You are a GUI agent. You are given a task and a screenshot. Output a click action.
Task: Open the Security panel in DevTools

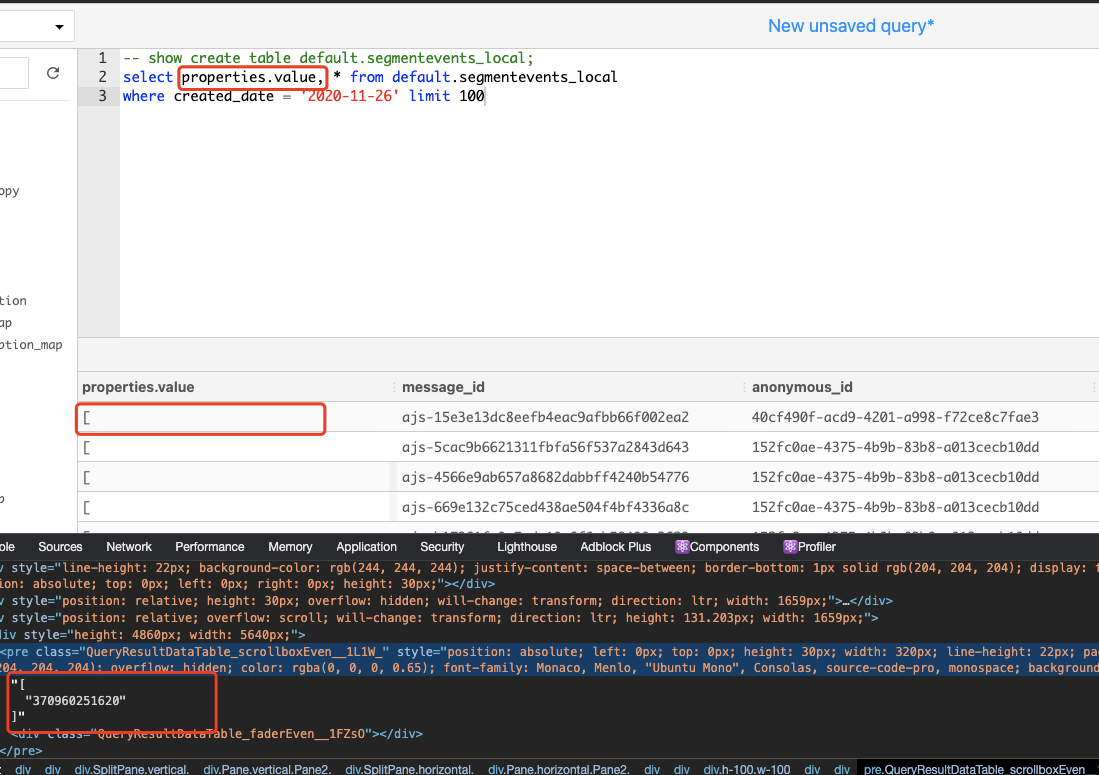(x=442, y=547)
